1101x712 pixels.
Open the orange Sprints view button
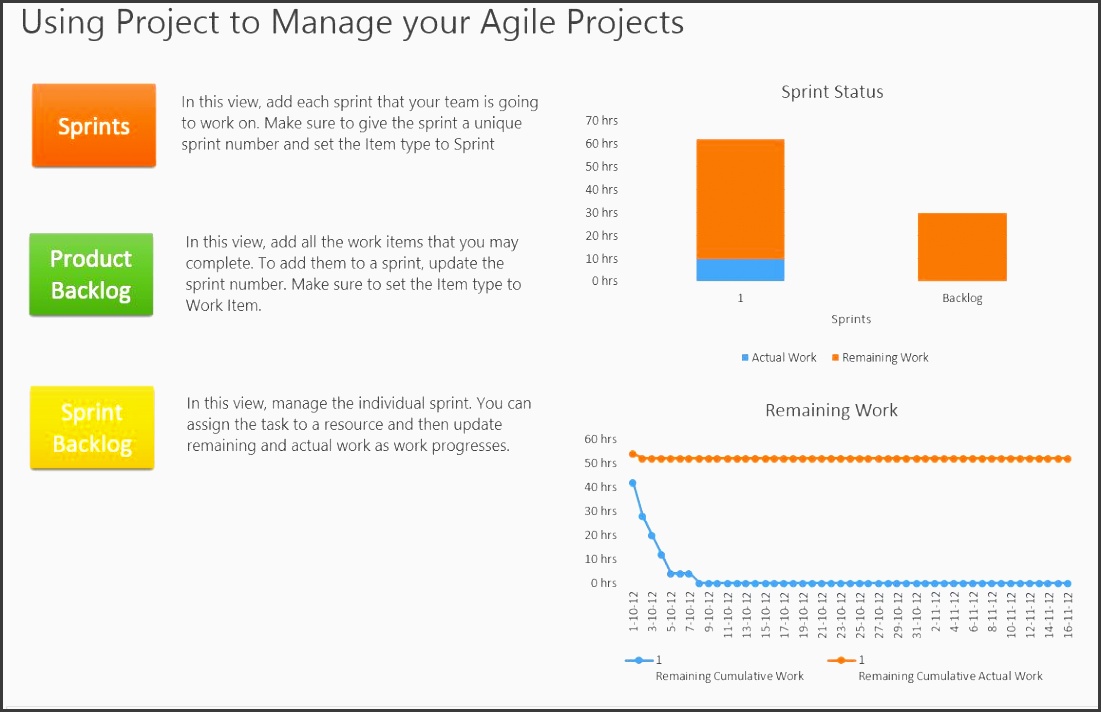tap(94, 126)
